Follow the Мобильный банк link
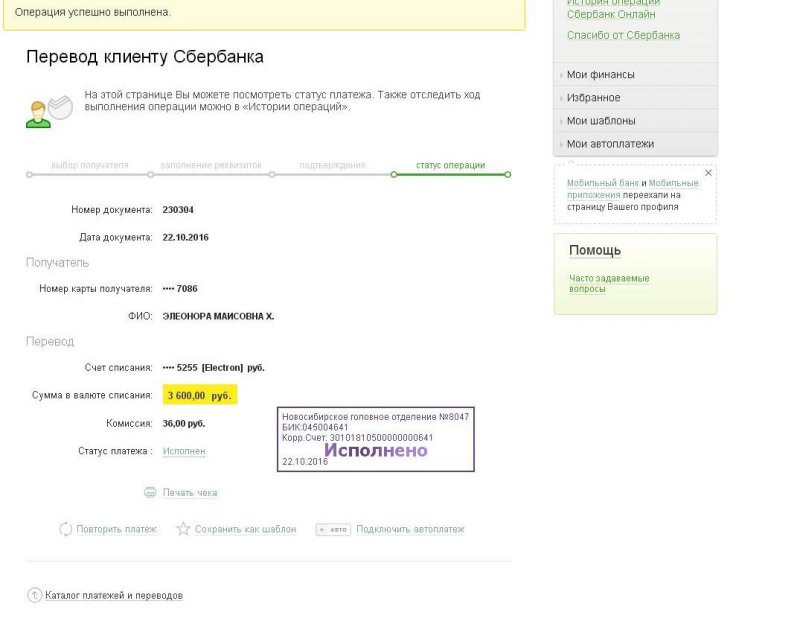The width and height of the screenshot is (800, 630). tap(603, 183)
